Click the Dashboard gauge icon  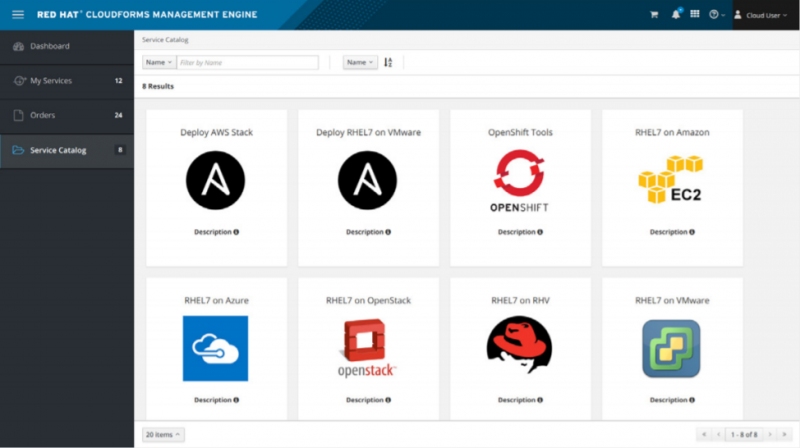[18, 46]
